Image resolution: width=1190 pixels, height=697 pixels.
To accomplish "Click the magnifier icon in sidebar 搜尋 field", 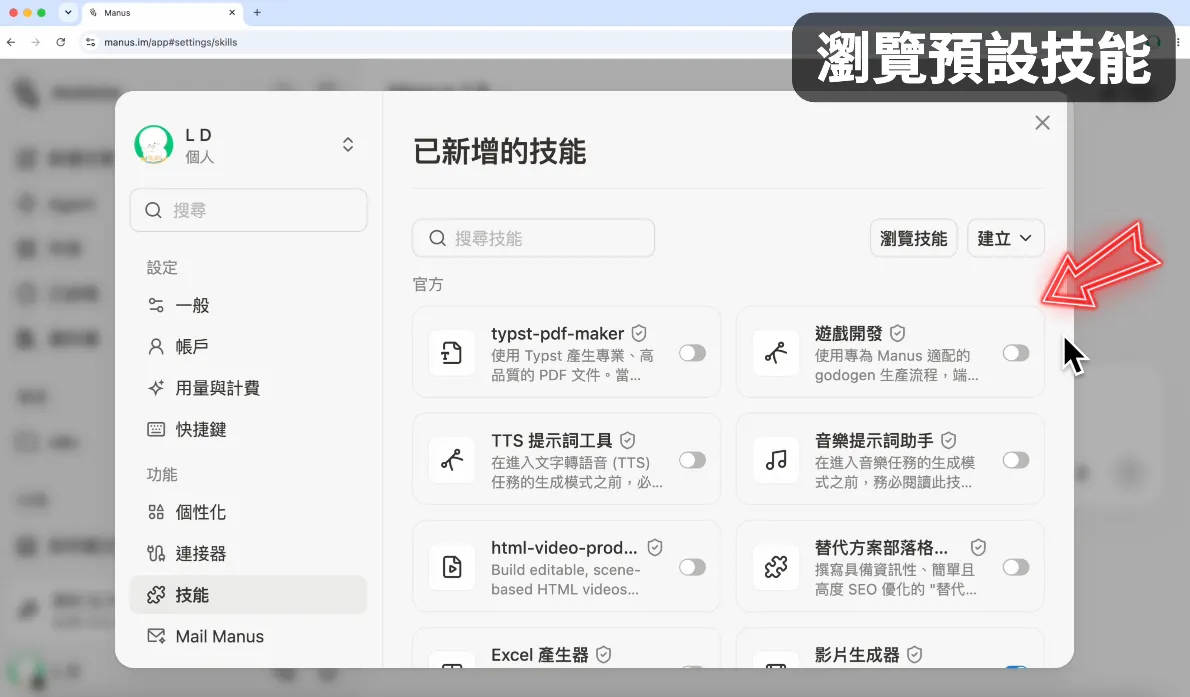I will (x=153, y=210).
